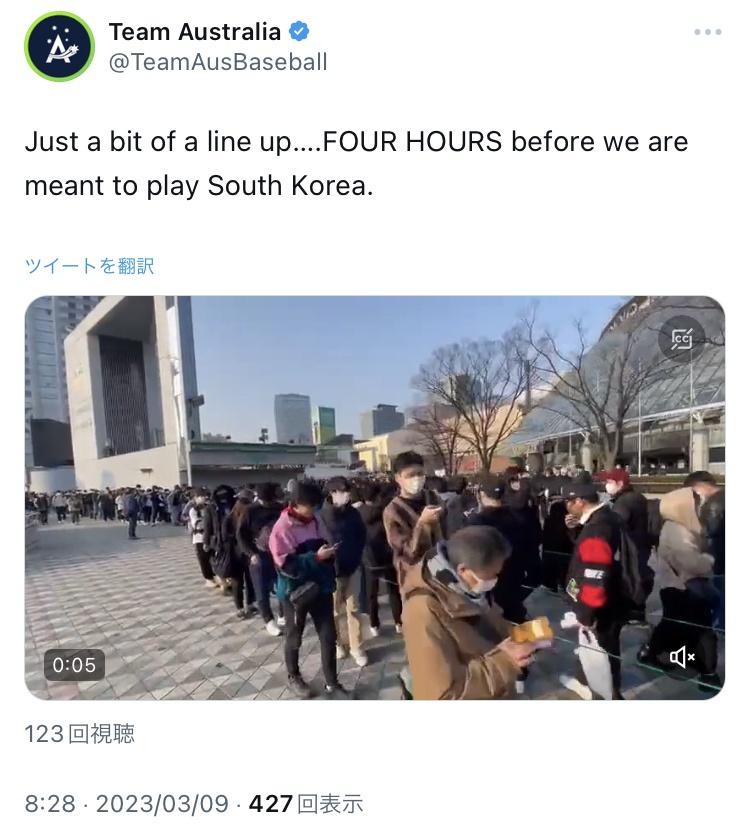The image size is (750, 836).
Task: Open the 8:28 tweet timestamp
Action: pyautogui.click(x=50, y=803)
